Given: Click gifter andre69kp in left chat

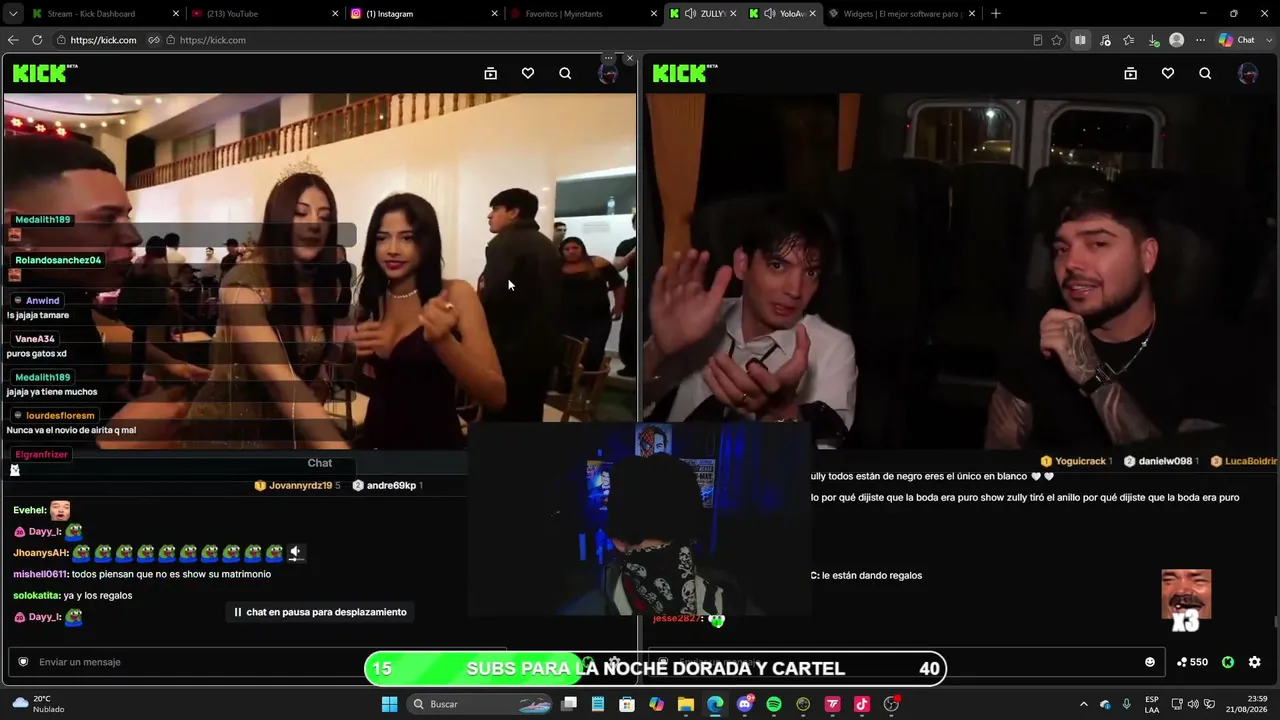Looking at the screenshot, I should [391, 485].
